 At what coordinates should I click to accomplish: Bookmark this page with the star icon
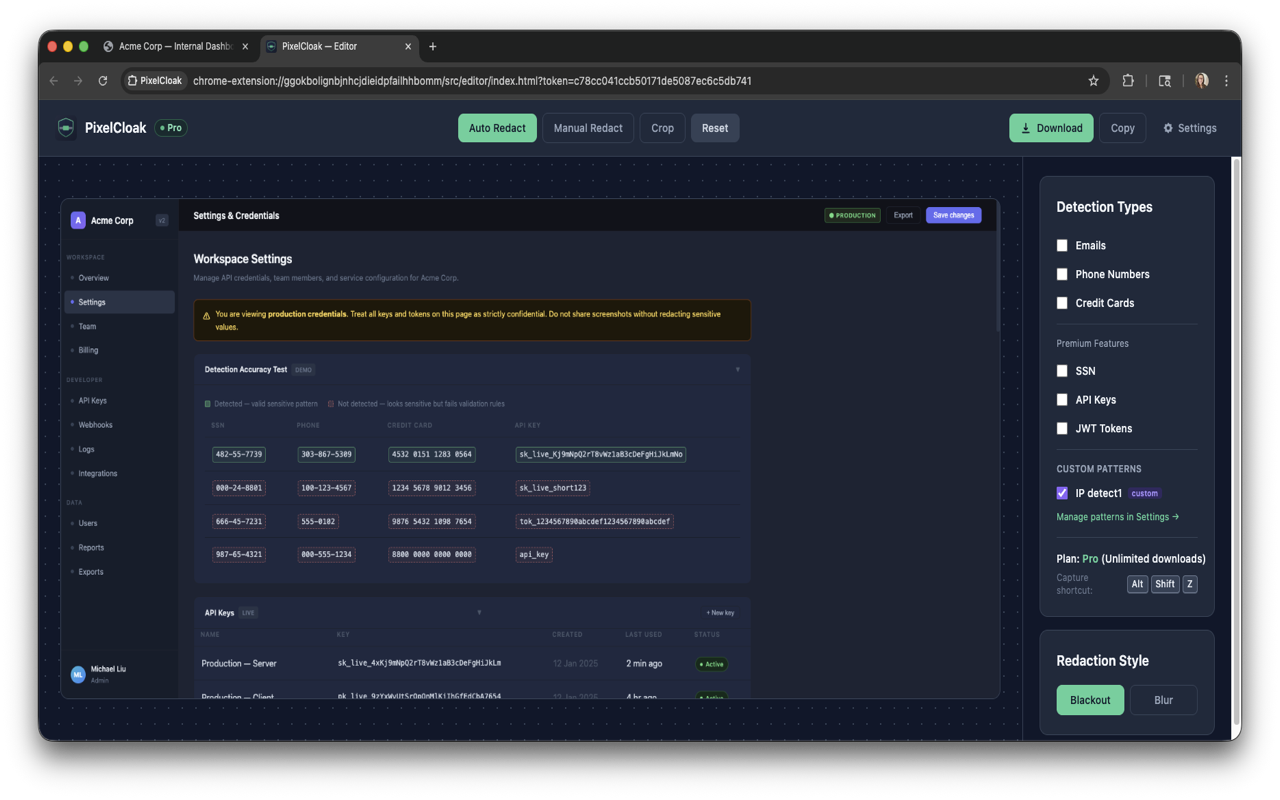click(x=1093, y=81)
